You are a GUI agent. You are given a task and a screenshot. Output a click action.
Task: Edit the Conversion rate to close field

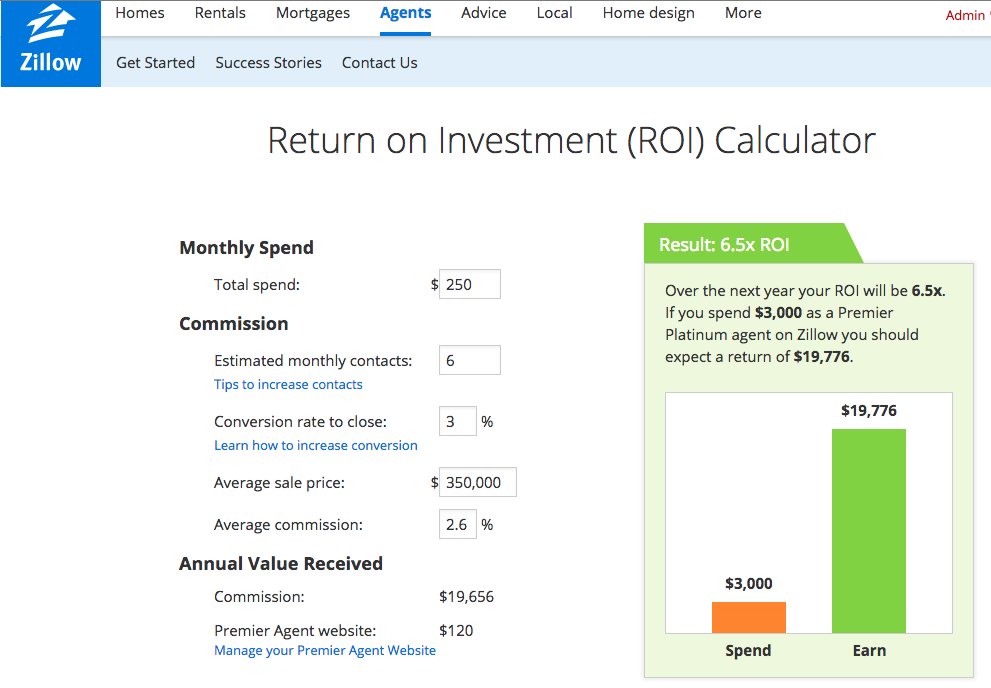click(x=458, y=421)
